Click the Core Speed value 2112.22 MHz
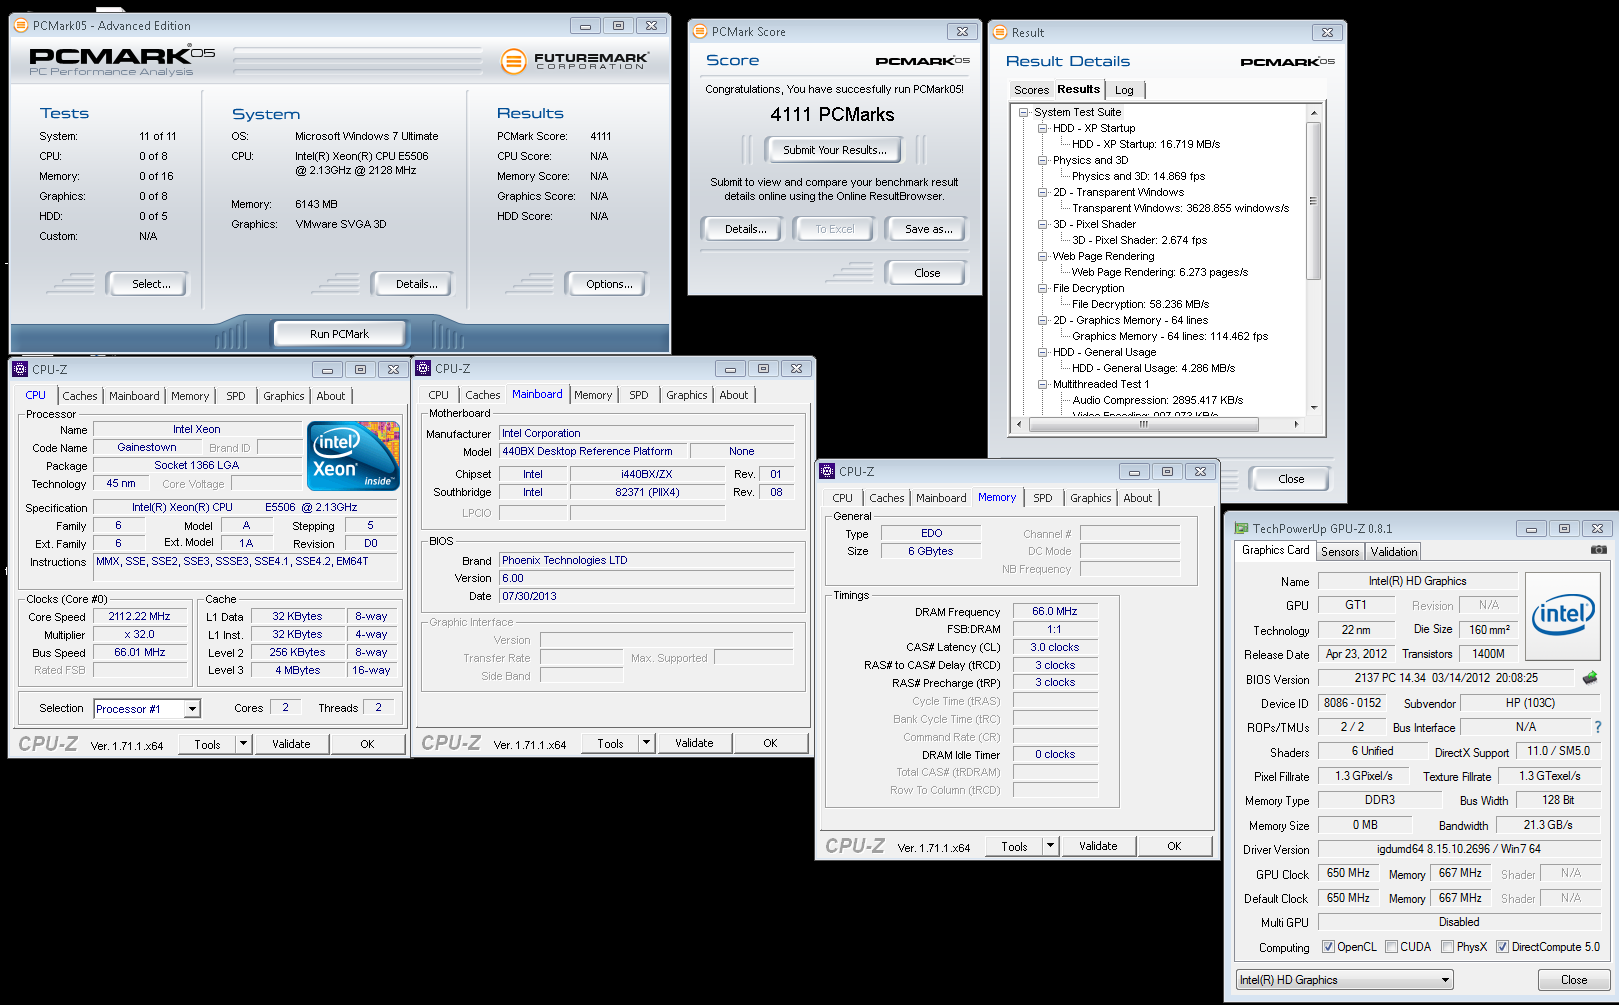Image resolution: width=1619 pixels, height=1005 pixels. tap(139, 616)
